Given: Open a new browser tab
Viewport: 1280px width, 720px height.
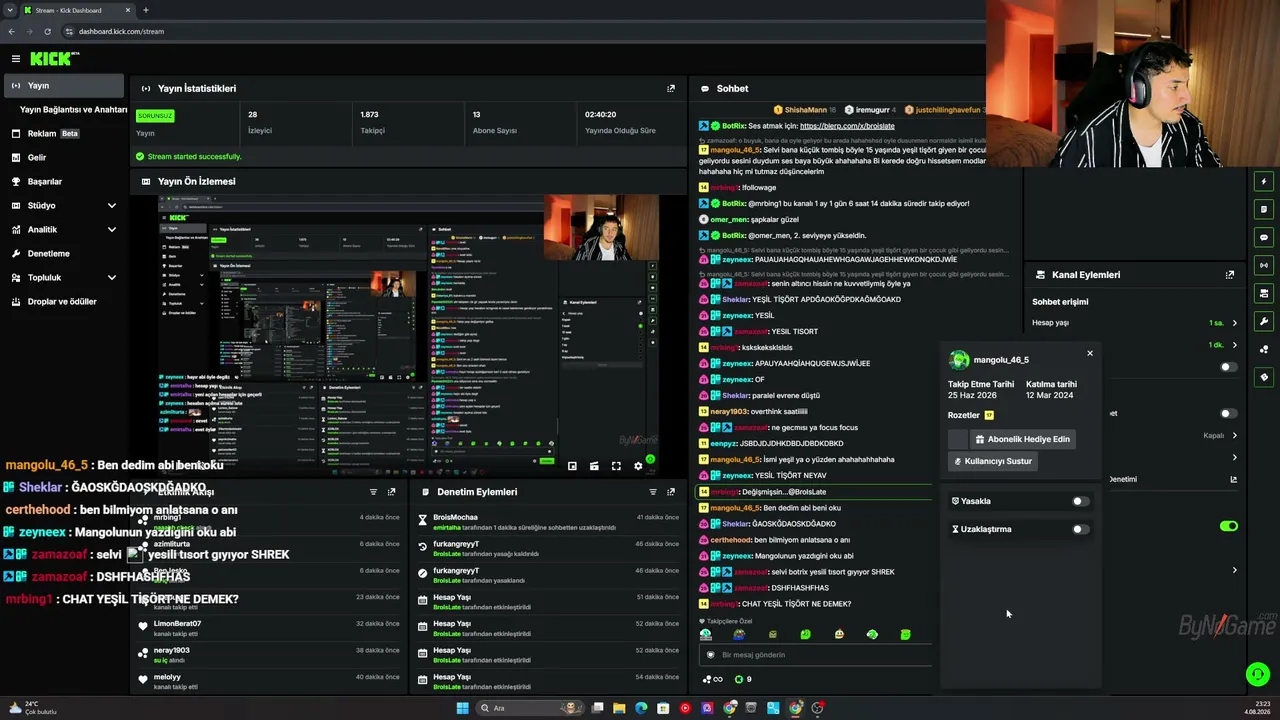Looking at the screenshot, I should [145, 10].
